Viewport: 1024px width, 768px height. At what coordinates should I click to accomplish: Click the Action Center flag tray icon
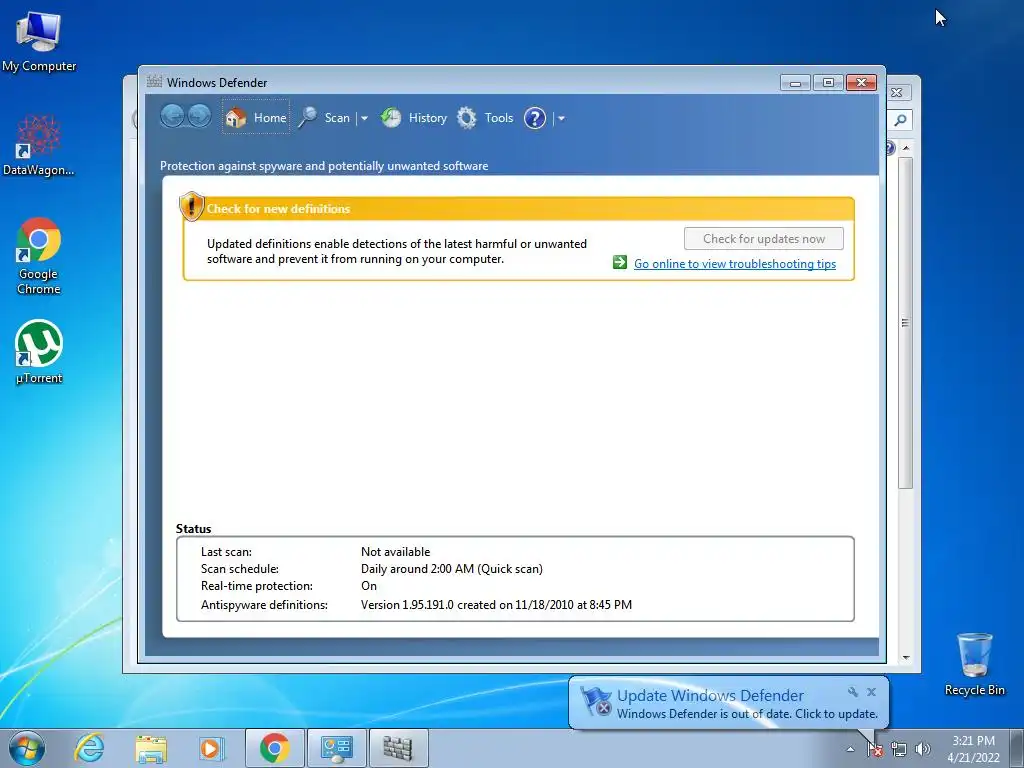[x=874, y=749]
